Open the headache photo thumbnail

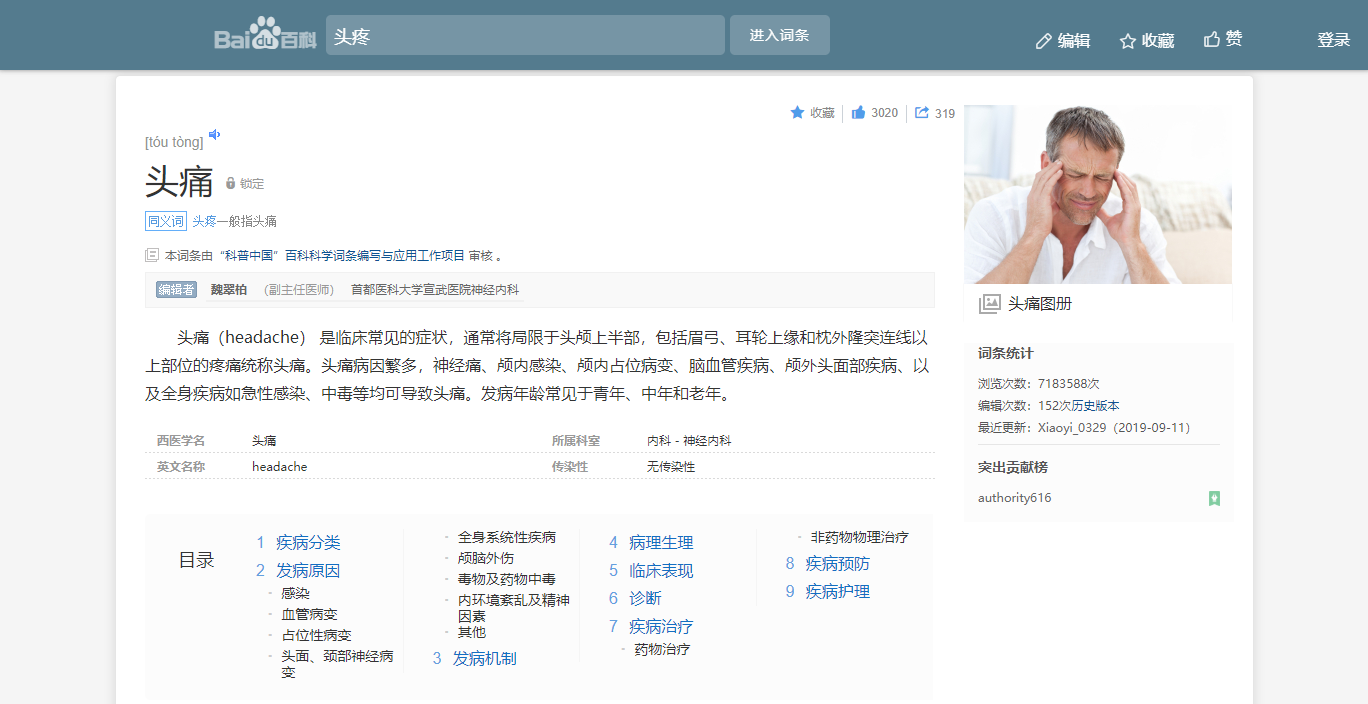coord(1098,194)
